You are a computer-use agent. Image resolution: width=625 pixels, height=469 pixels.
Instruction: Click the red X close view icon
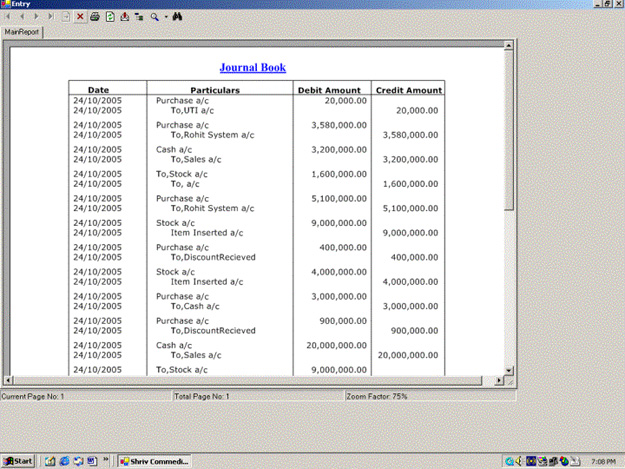79,17
